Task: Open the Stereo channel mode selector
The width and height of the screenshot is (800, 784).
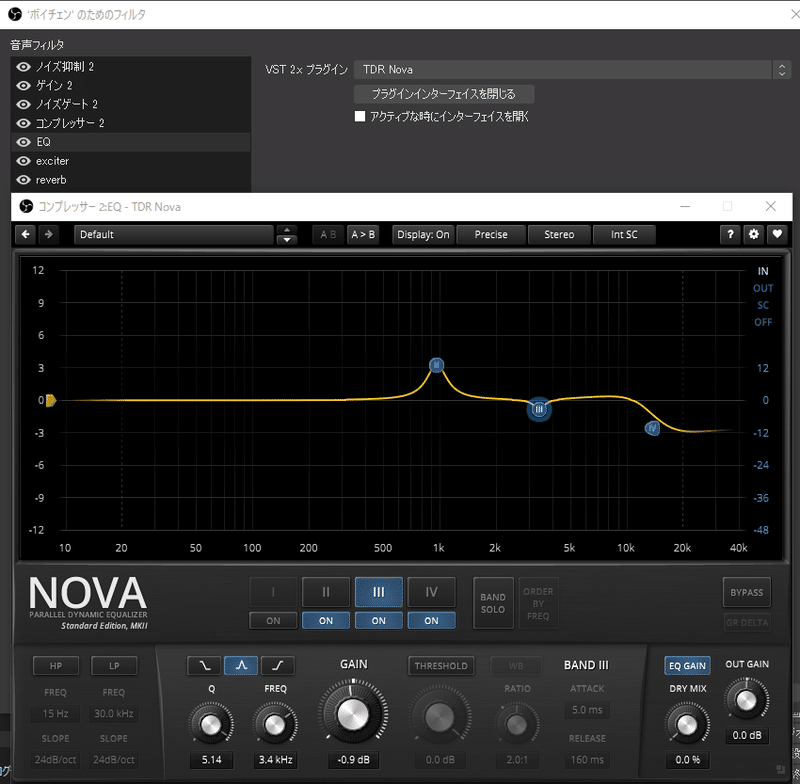Action: click(x=559, y=235)
